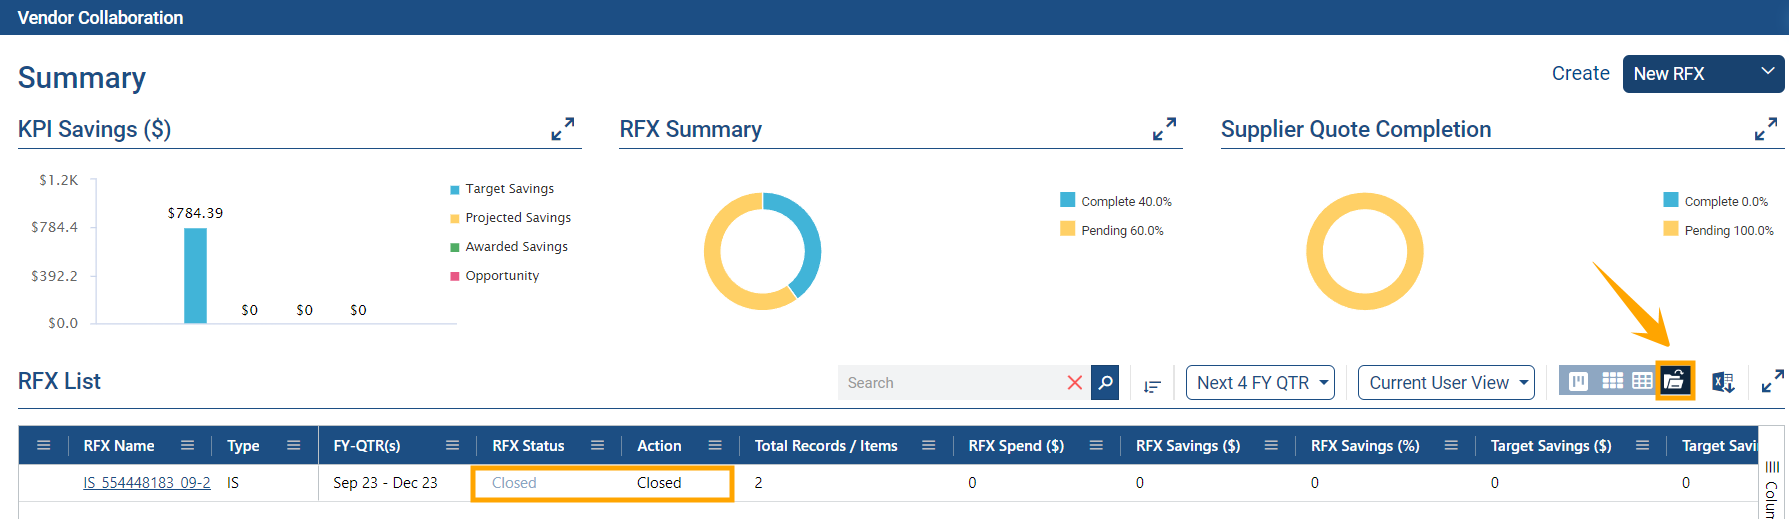Open the Current User View dropdown
Image resolution: width=1789 pixels, height=519 pixels.
click(1446, 383)
